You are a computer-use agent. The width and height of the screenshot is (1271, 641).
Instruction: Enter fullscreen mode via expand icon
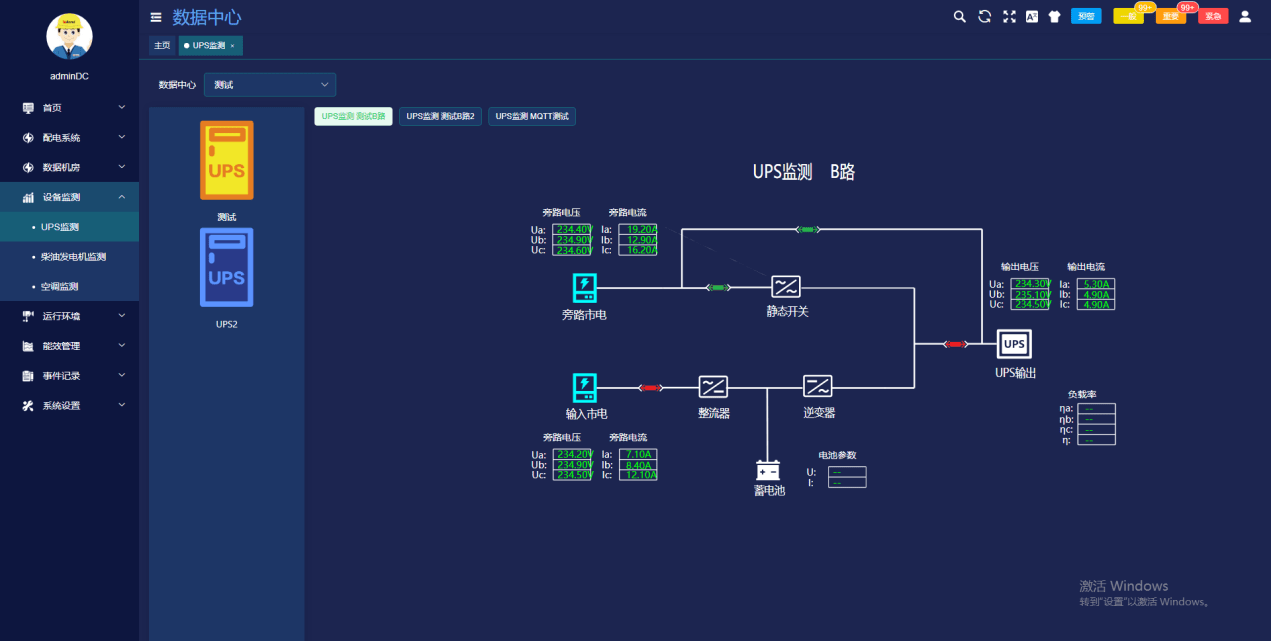[x=1009, y=16]
